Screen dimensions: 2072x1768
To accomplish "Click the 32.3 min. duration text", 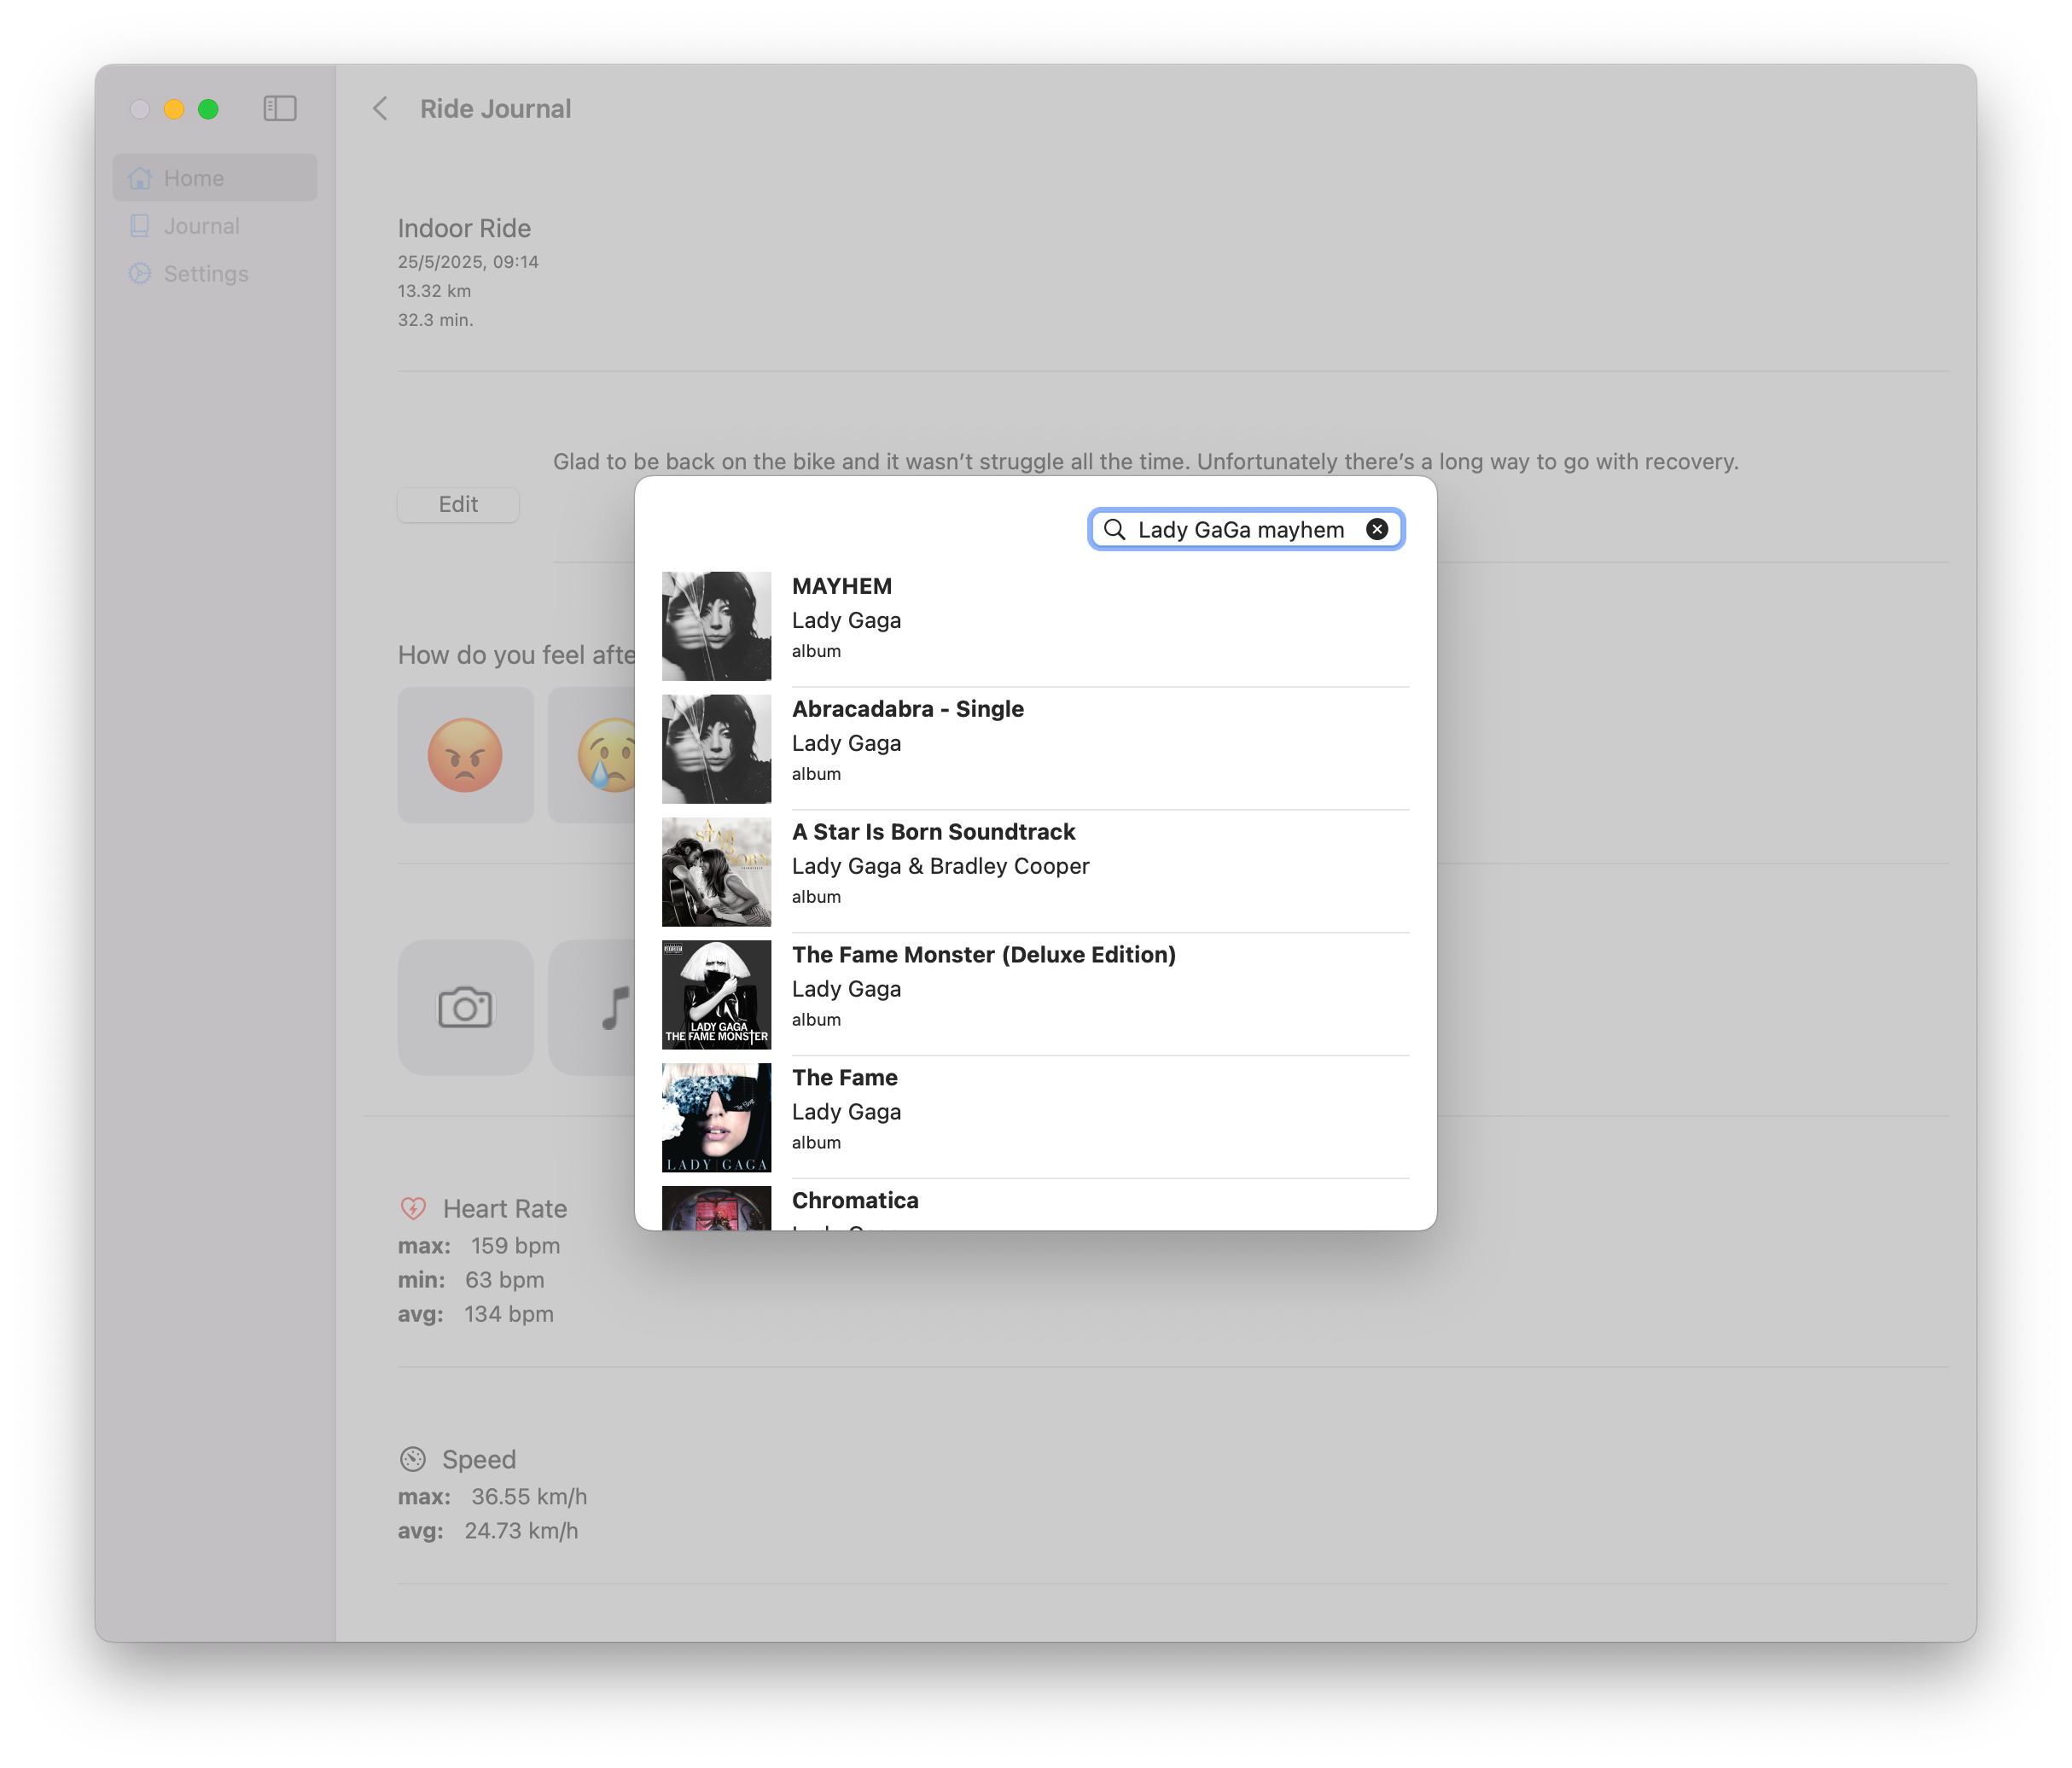I will 435,320.
